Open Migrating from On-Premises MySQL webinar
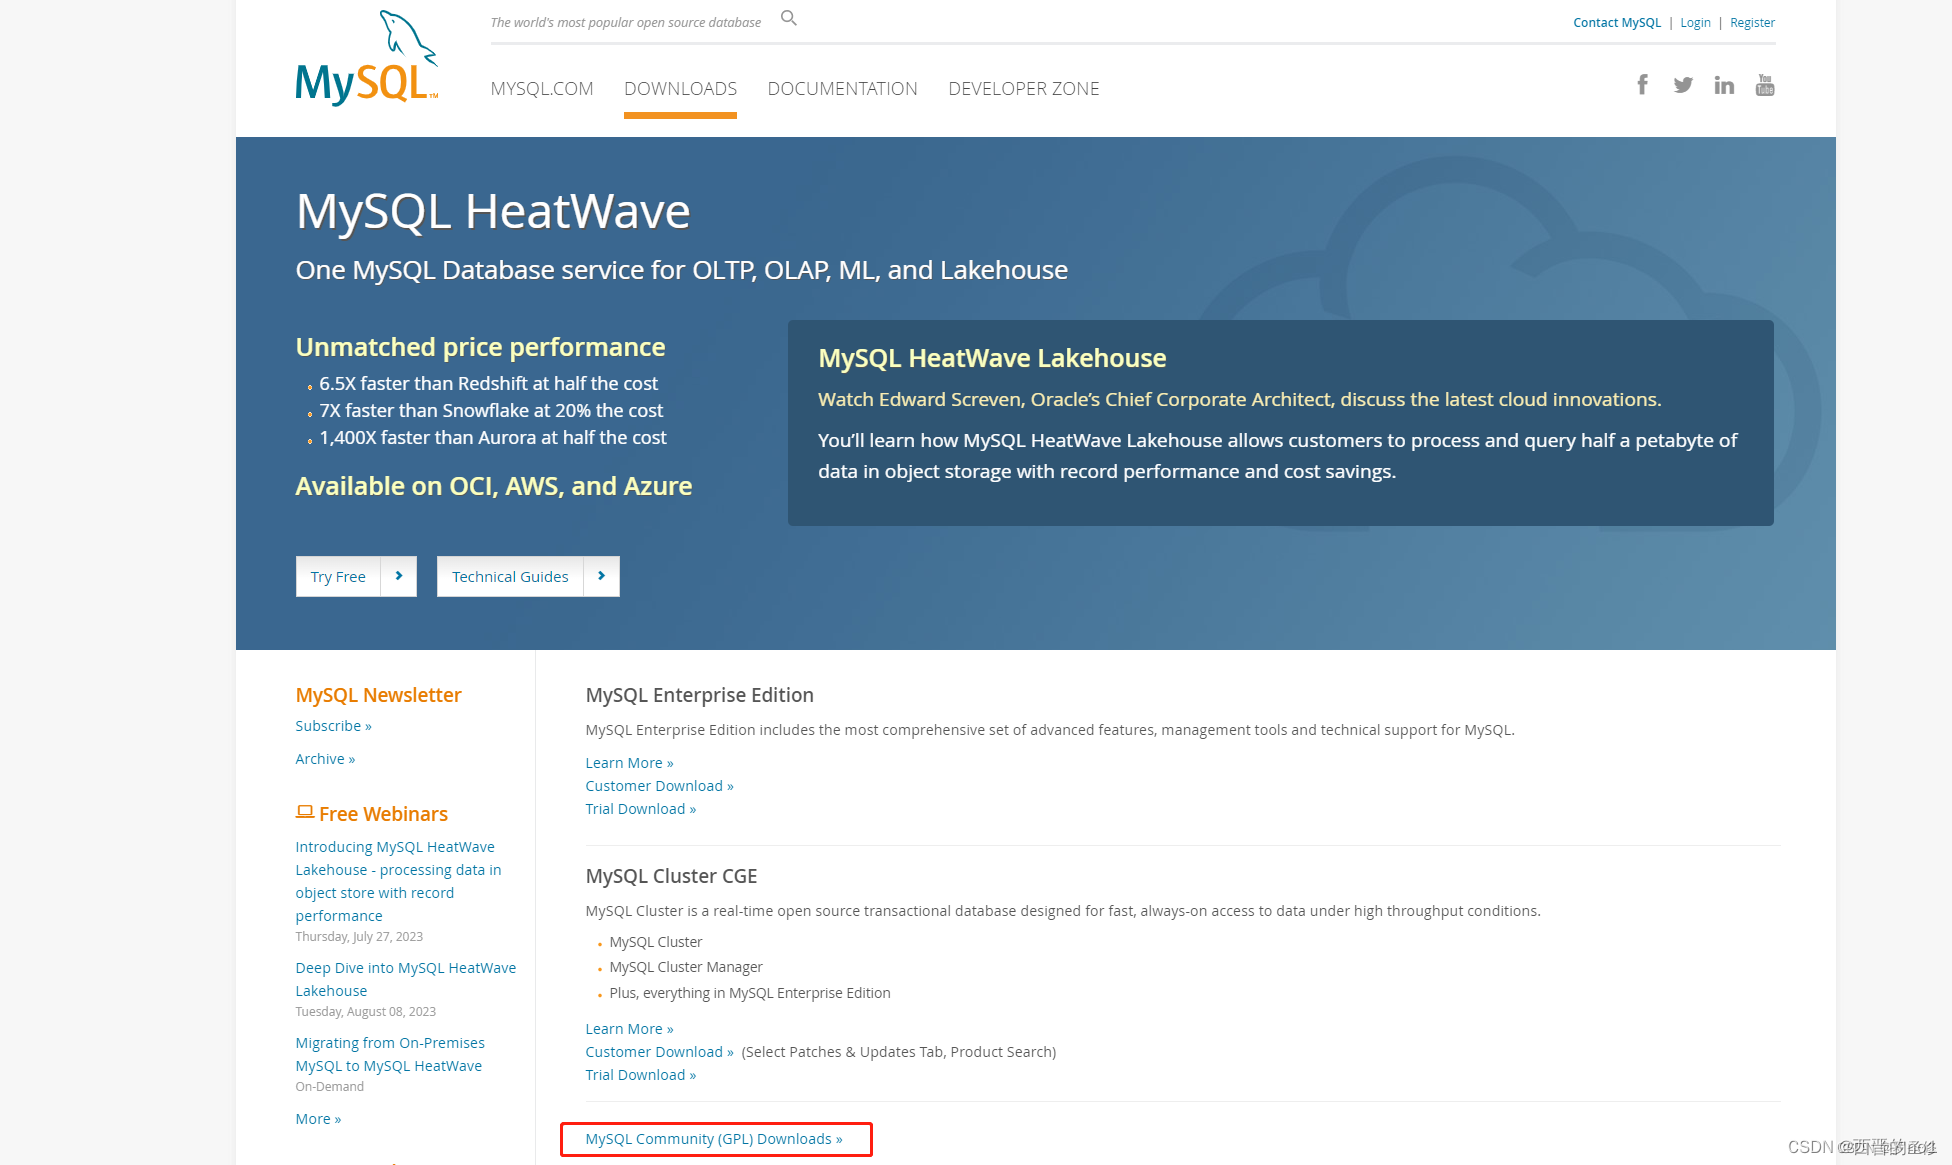 [390, 1054]
